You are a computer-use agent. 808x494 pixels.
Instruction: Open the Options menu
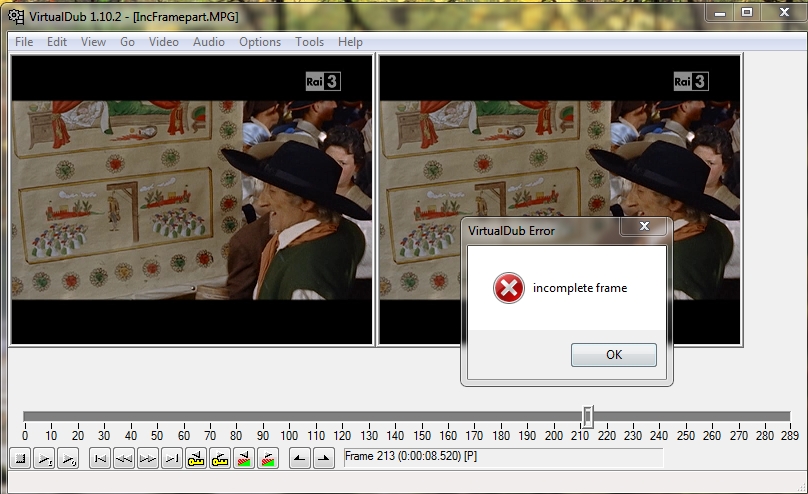(x=260, y=42)
